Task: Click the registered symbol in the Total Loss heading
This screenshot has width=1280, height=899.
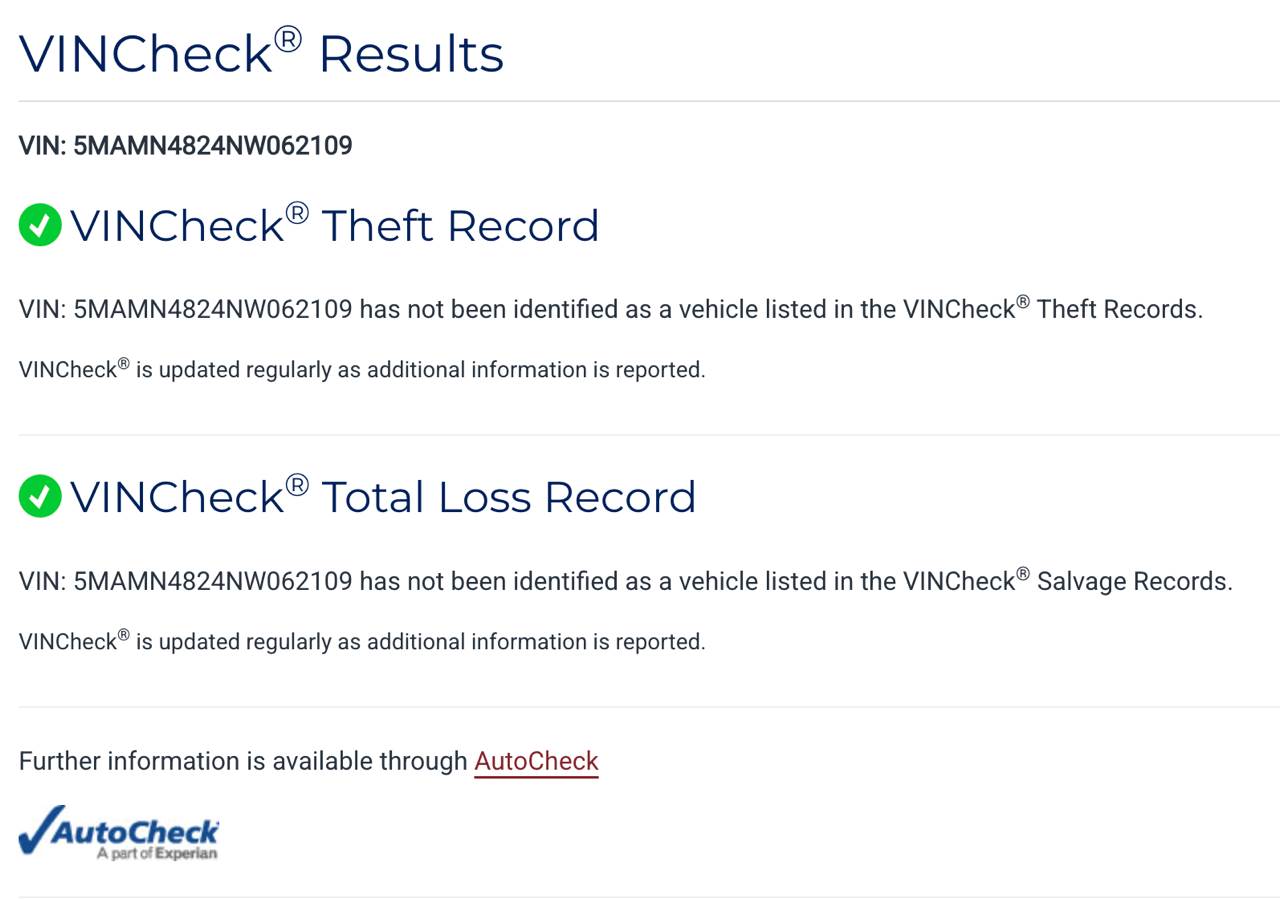Action: tap(297, 484)
